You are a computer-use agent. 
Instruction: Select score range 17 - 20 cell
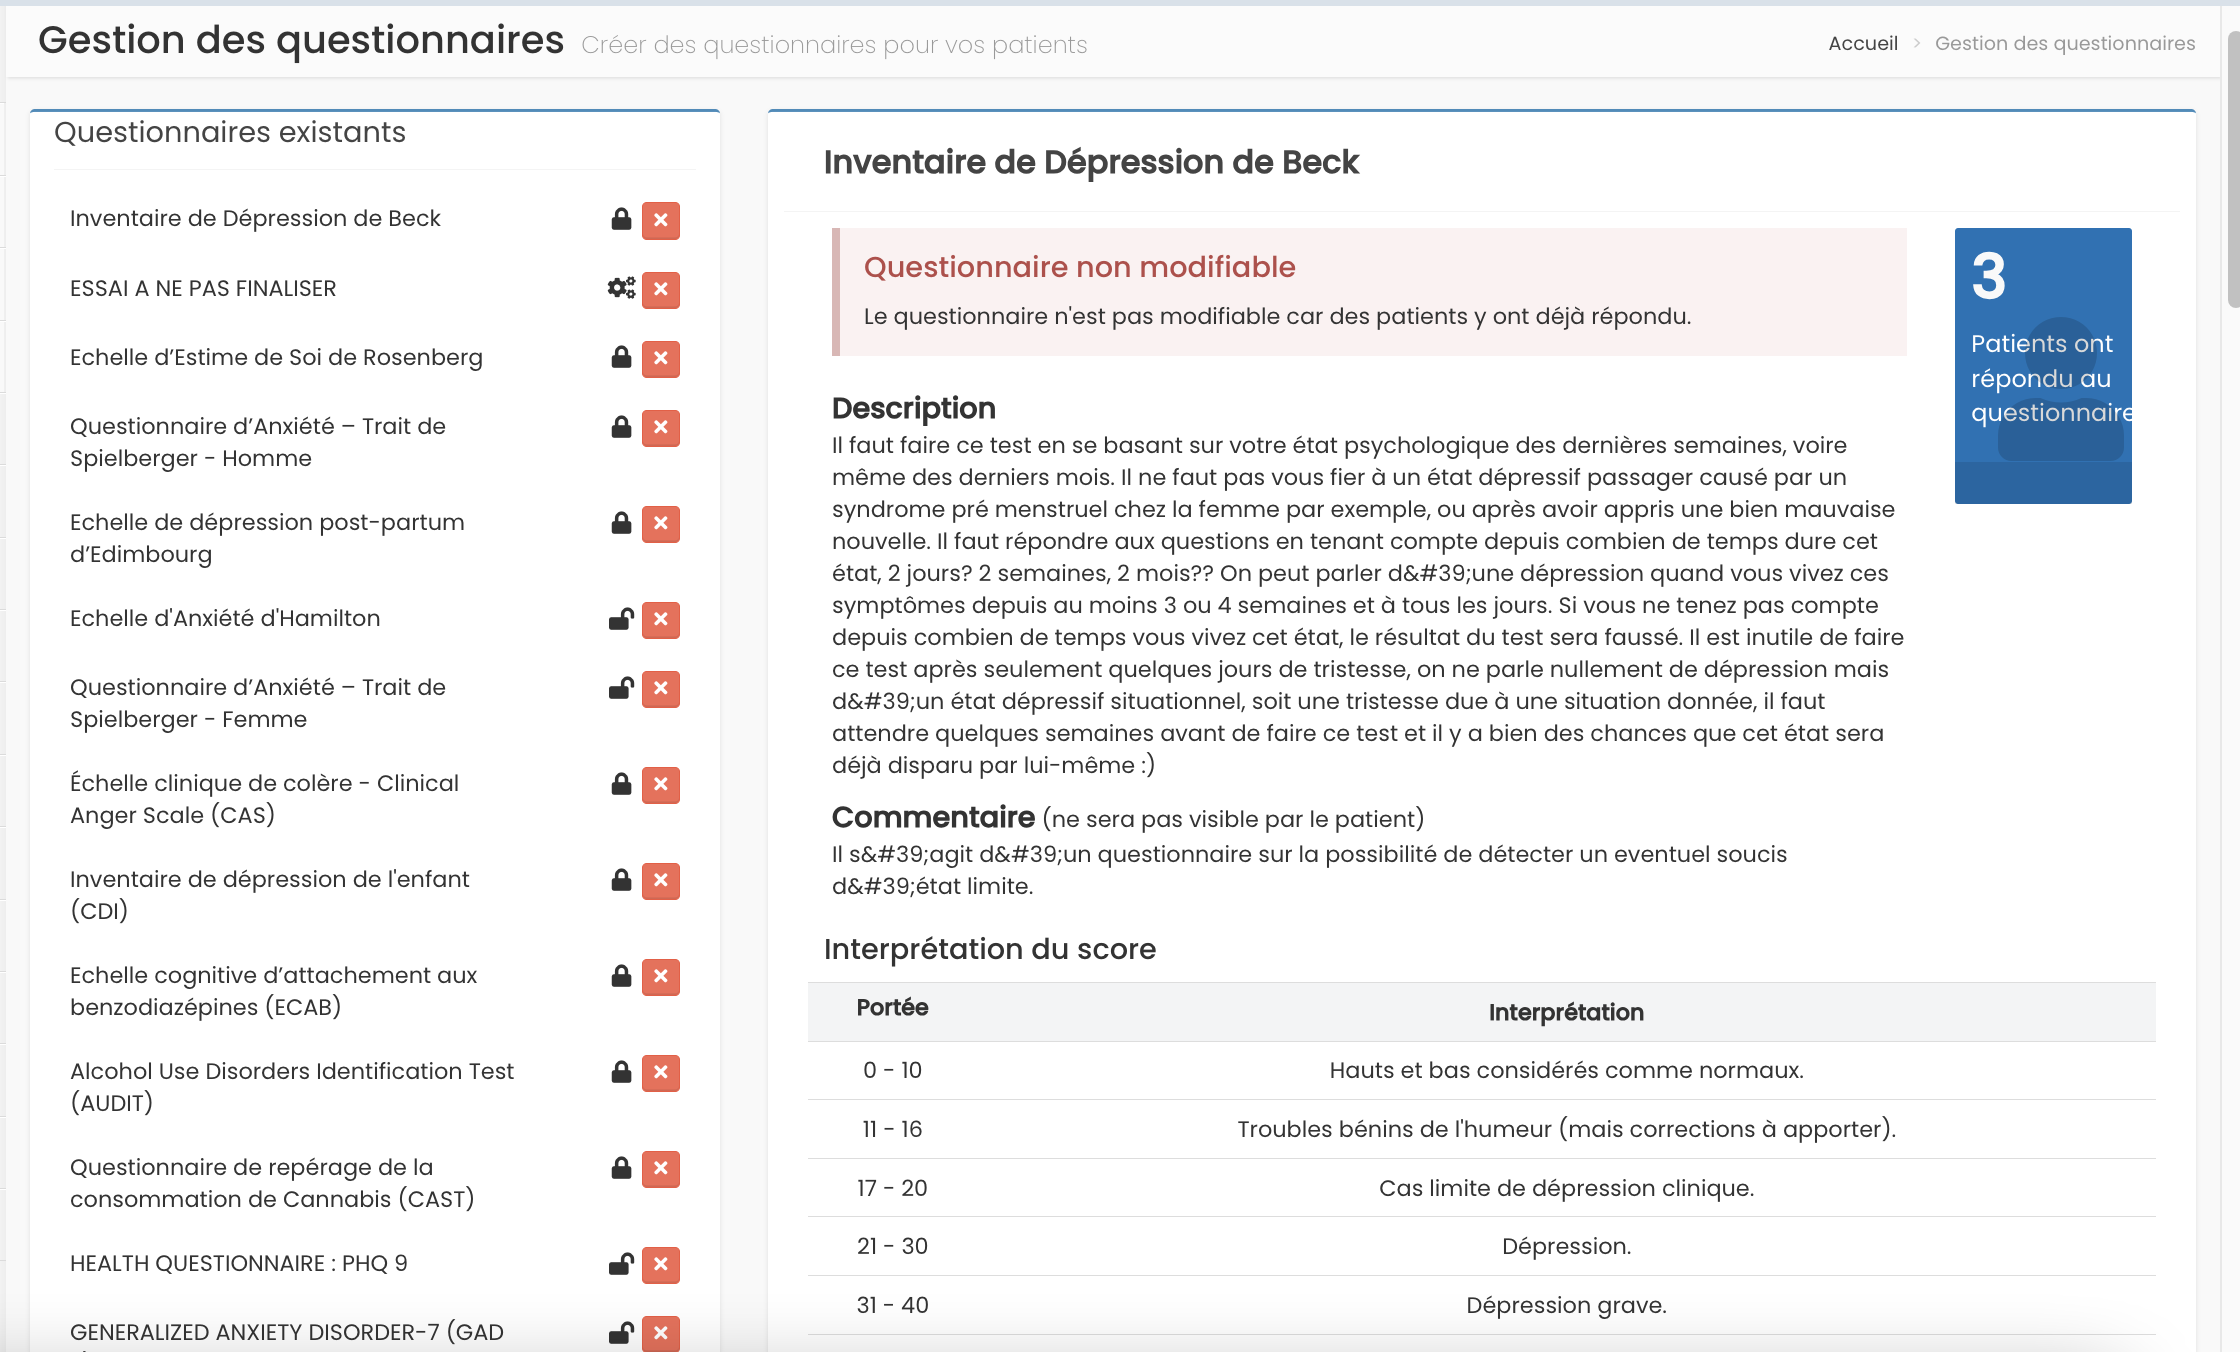click(892, 1188)
